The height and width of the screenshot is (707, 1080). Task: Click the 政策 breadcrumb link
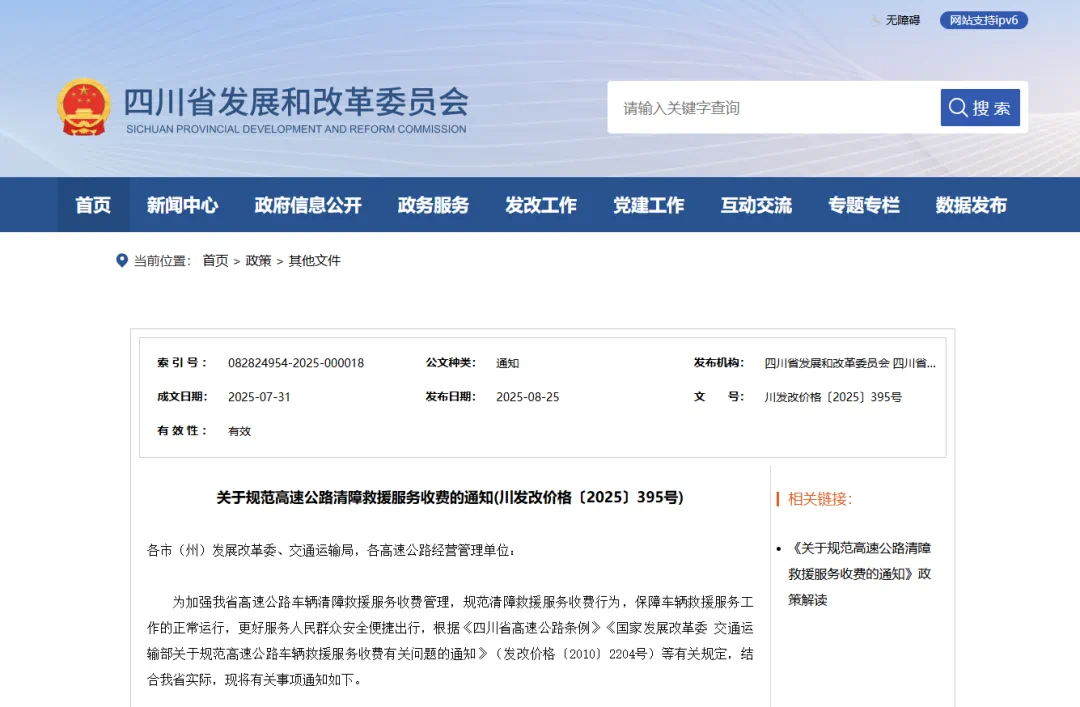pyautogui.click(x=258, y=261)
